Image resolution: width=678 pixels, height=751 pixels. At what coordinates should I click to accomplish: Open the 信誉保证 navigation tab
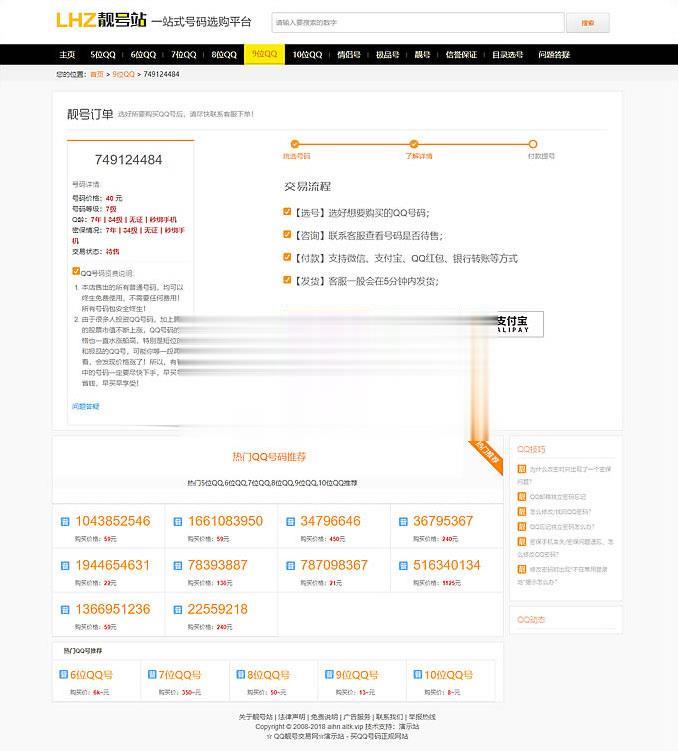point(461,55)
